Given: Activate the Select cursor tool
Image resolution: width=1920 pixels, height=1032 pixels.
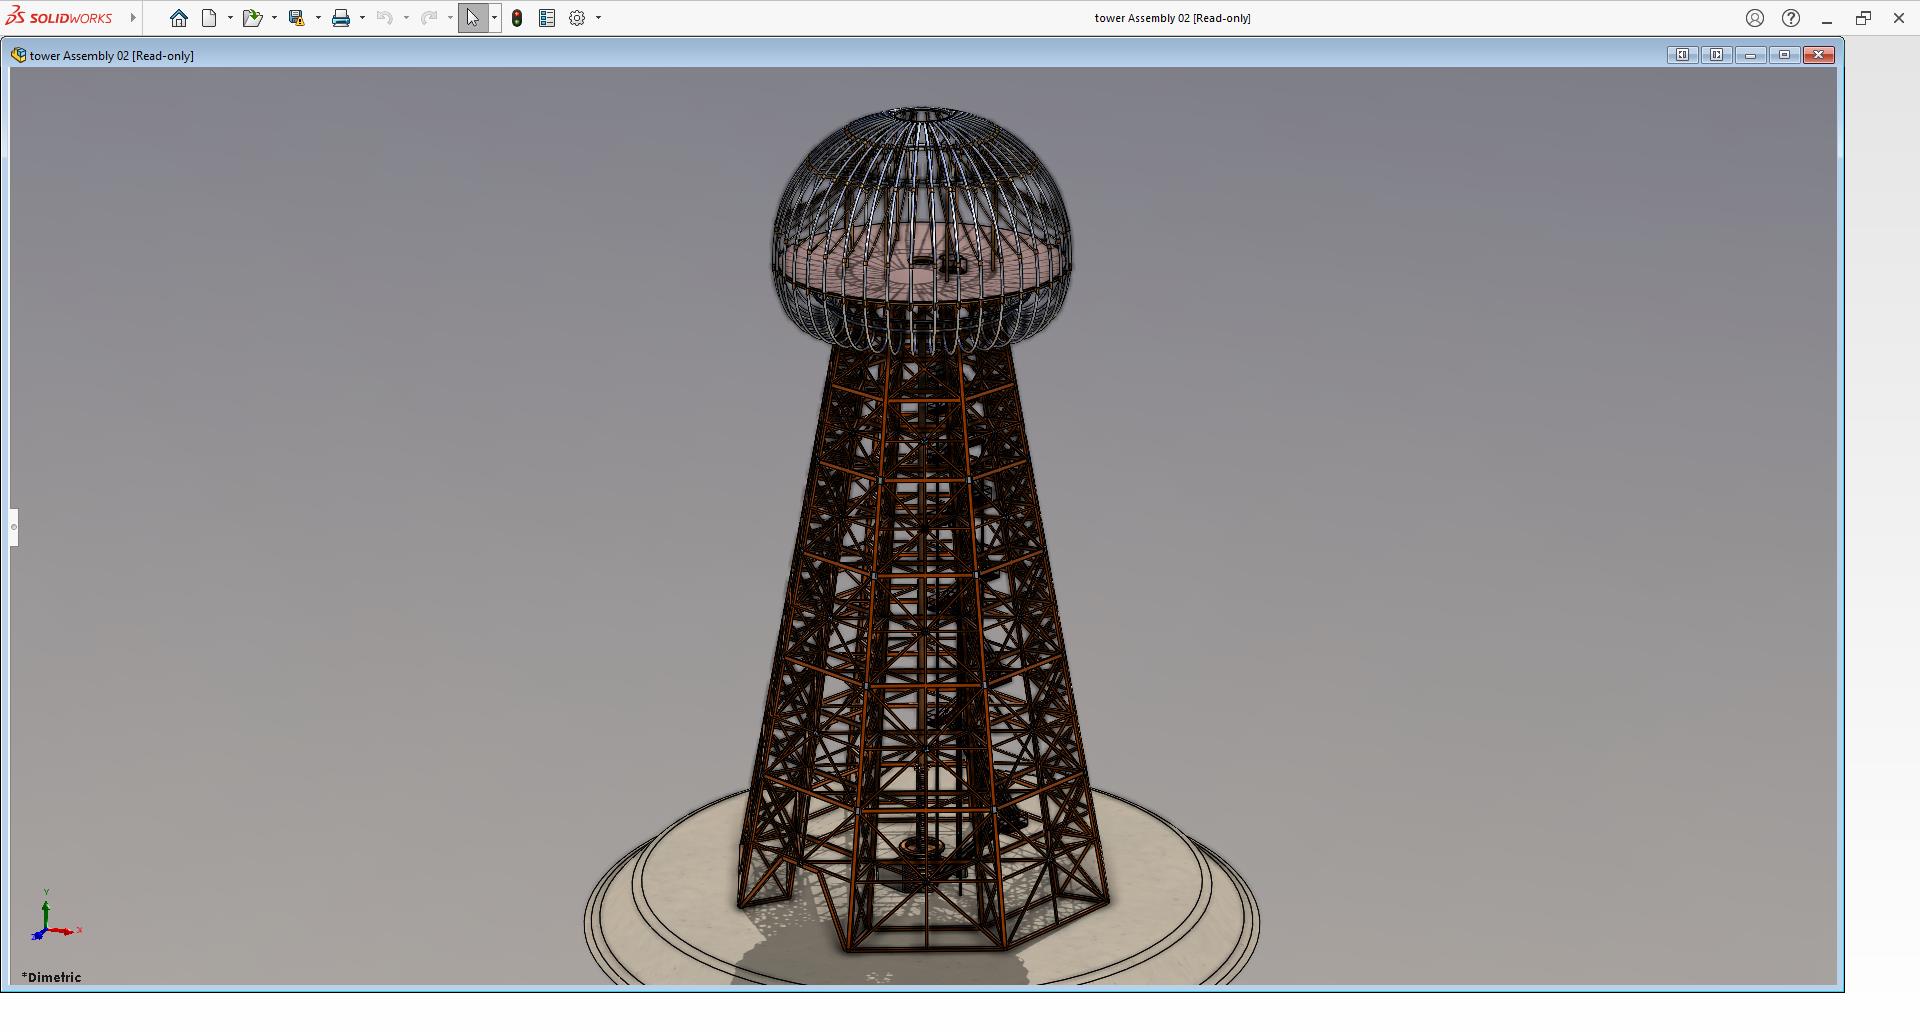Looking at the screenshot, I should (472, 18).
